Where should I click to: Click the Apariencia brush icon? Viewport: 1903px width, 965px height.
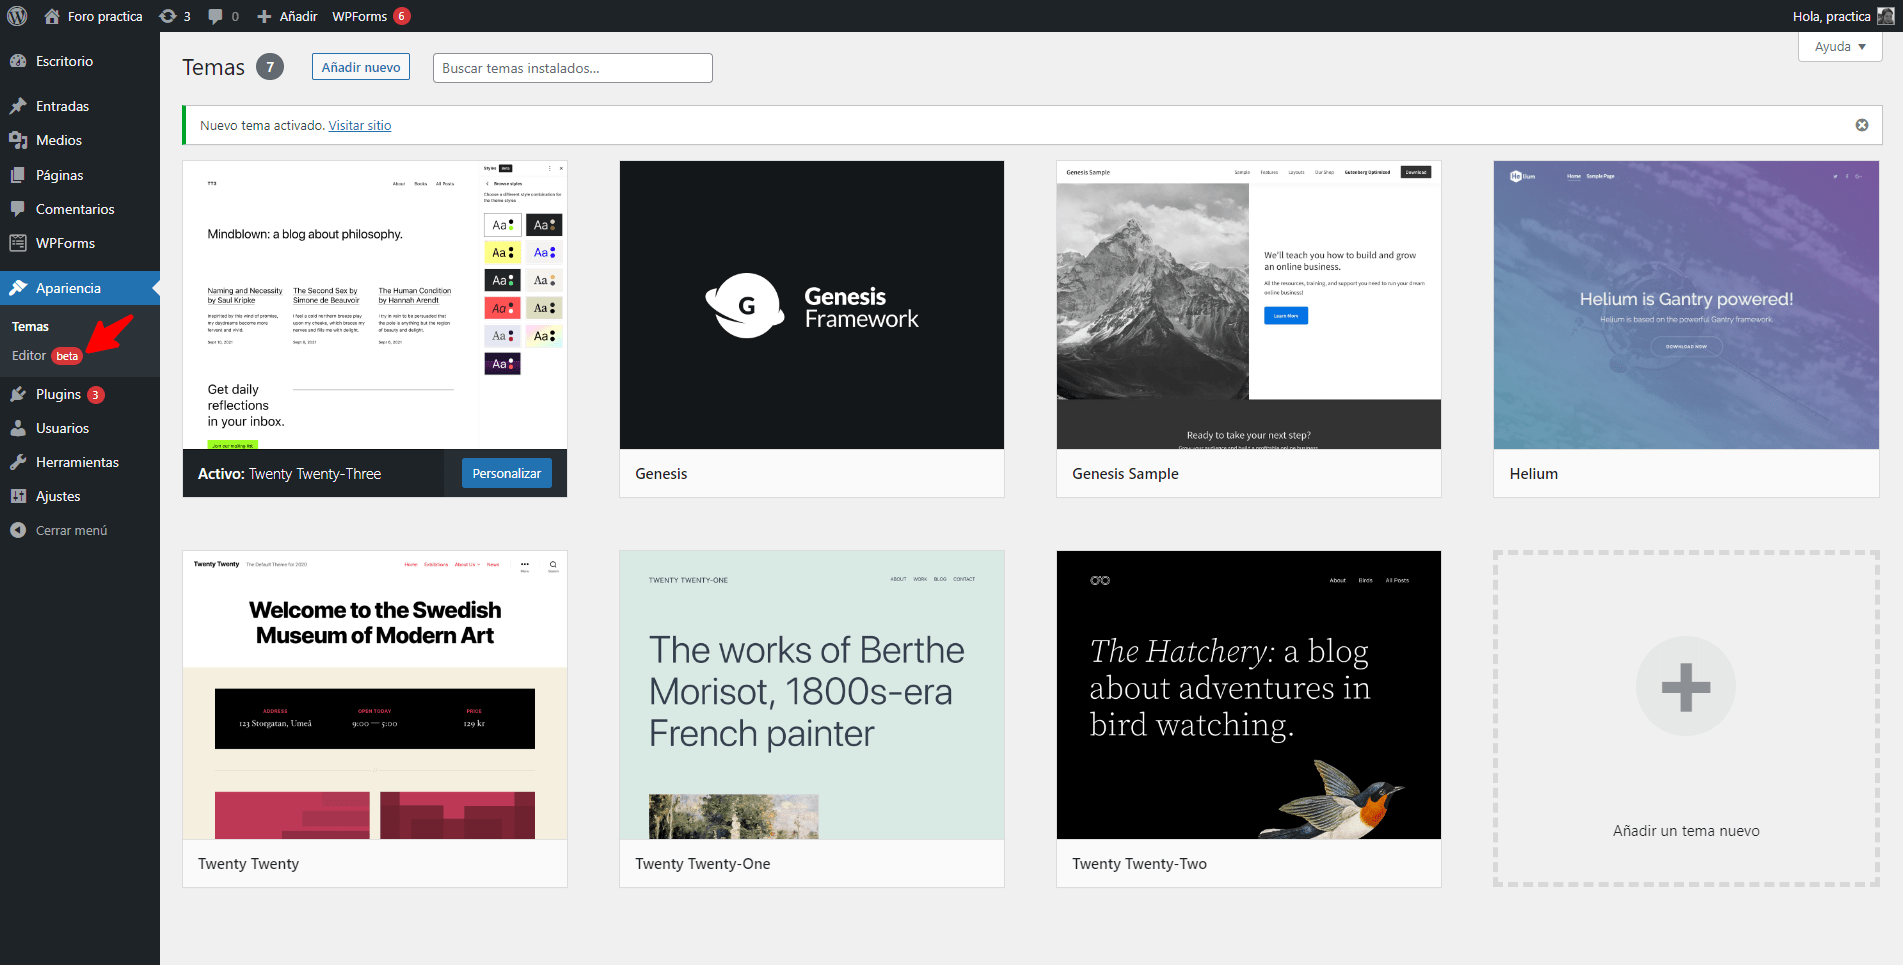coord(18,288)
